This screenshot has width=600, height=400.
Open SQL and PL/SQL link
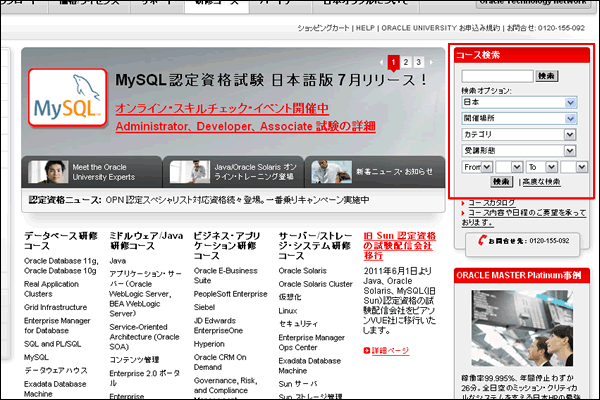52,344
